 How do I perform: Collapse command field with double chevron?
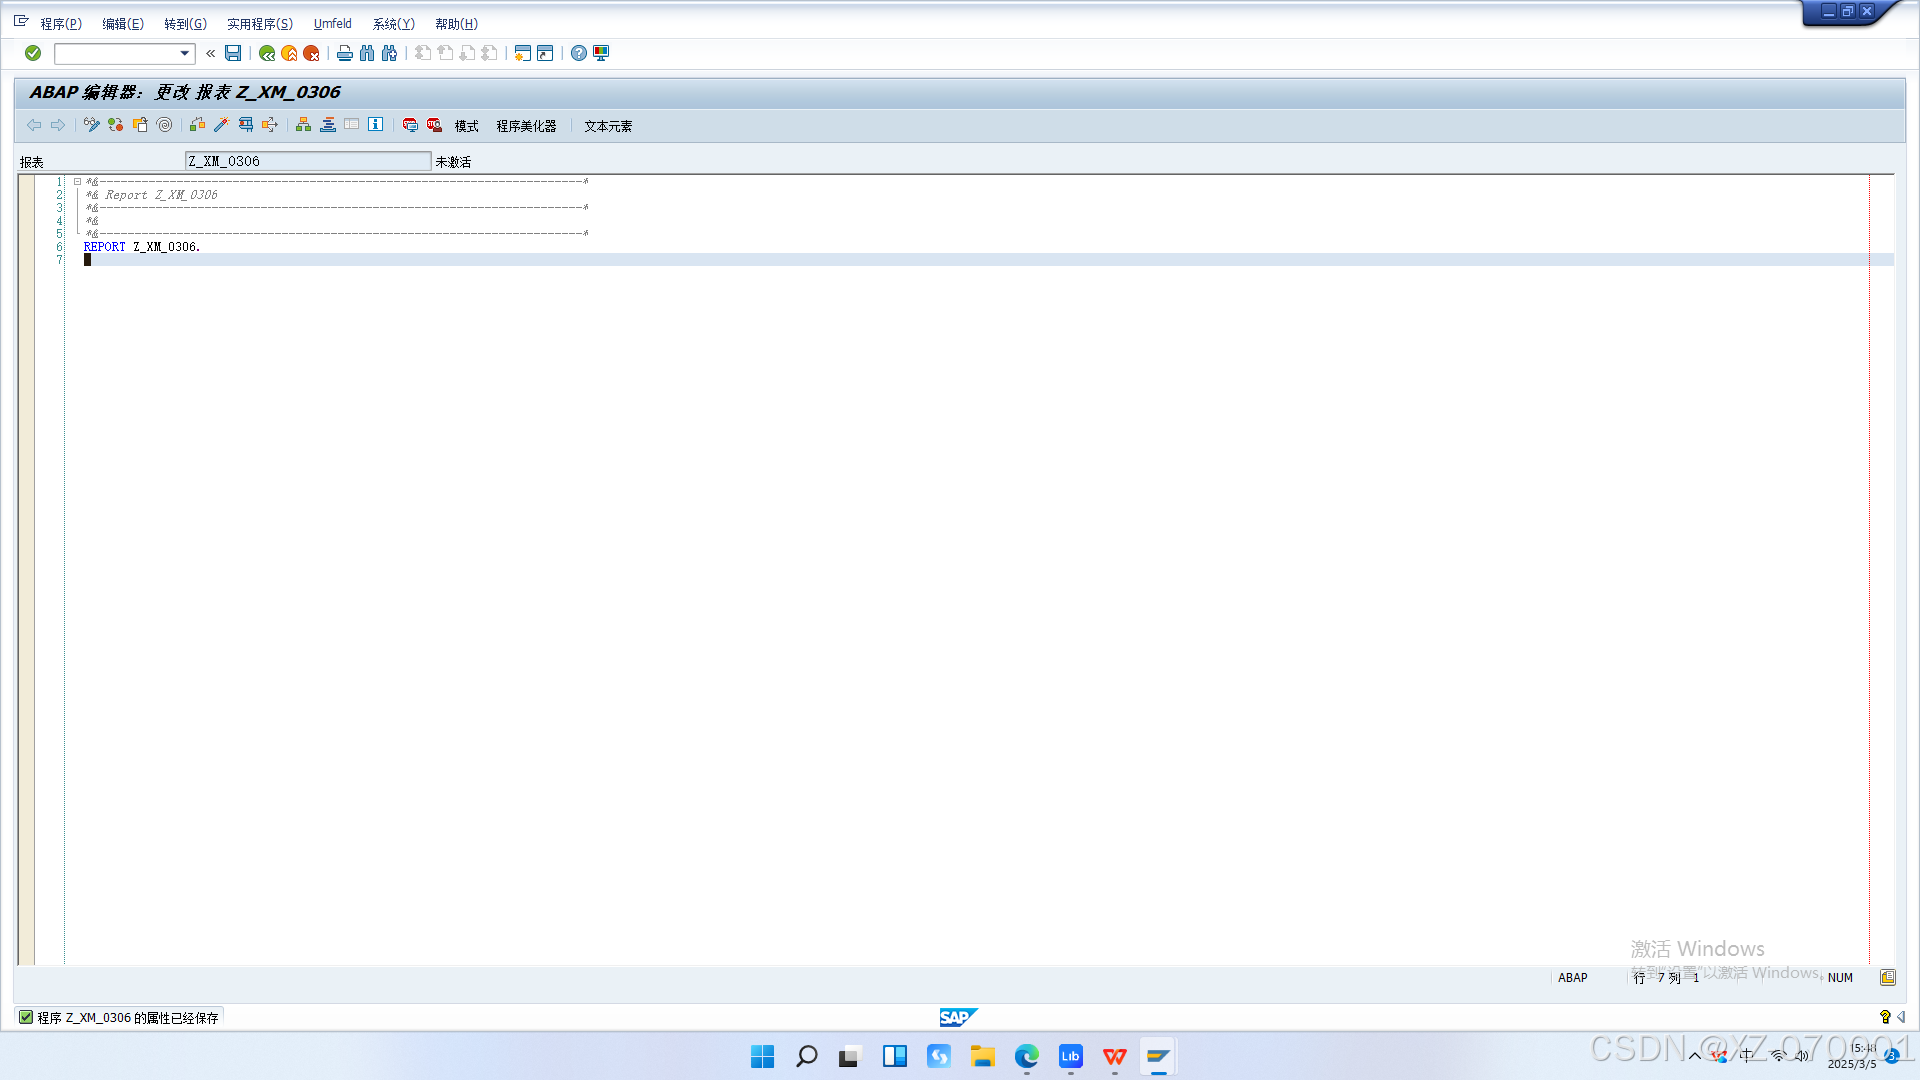coord(210,53)
